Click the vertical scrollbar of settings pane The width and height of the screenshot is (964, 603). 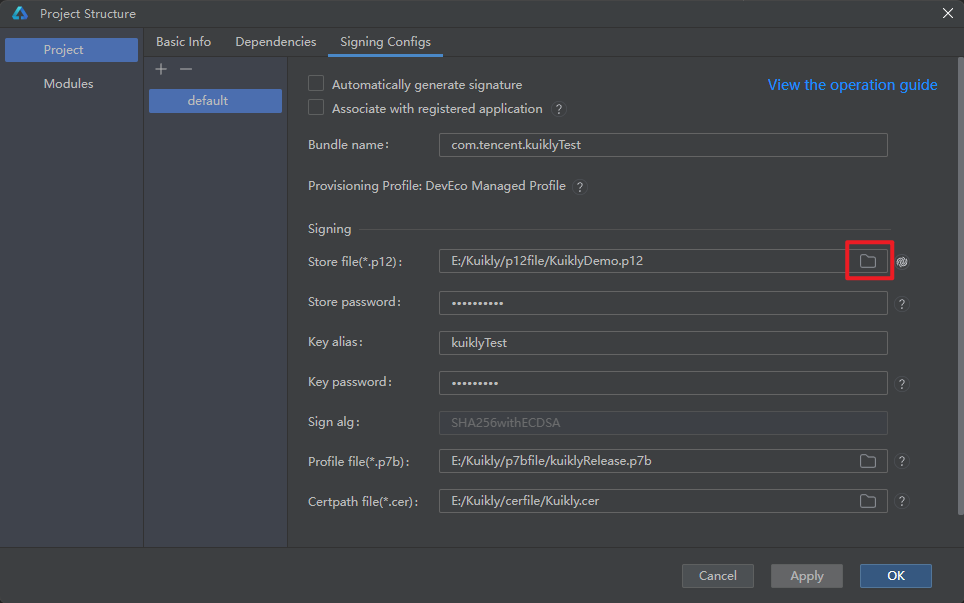(x=960, y=286)
